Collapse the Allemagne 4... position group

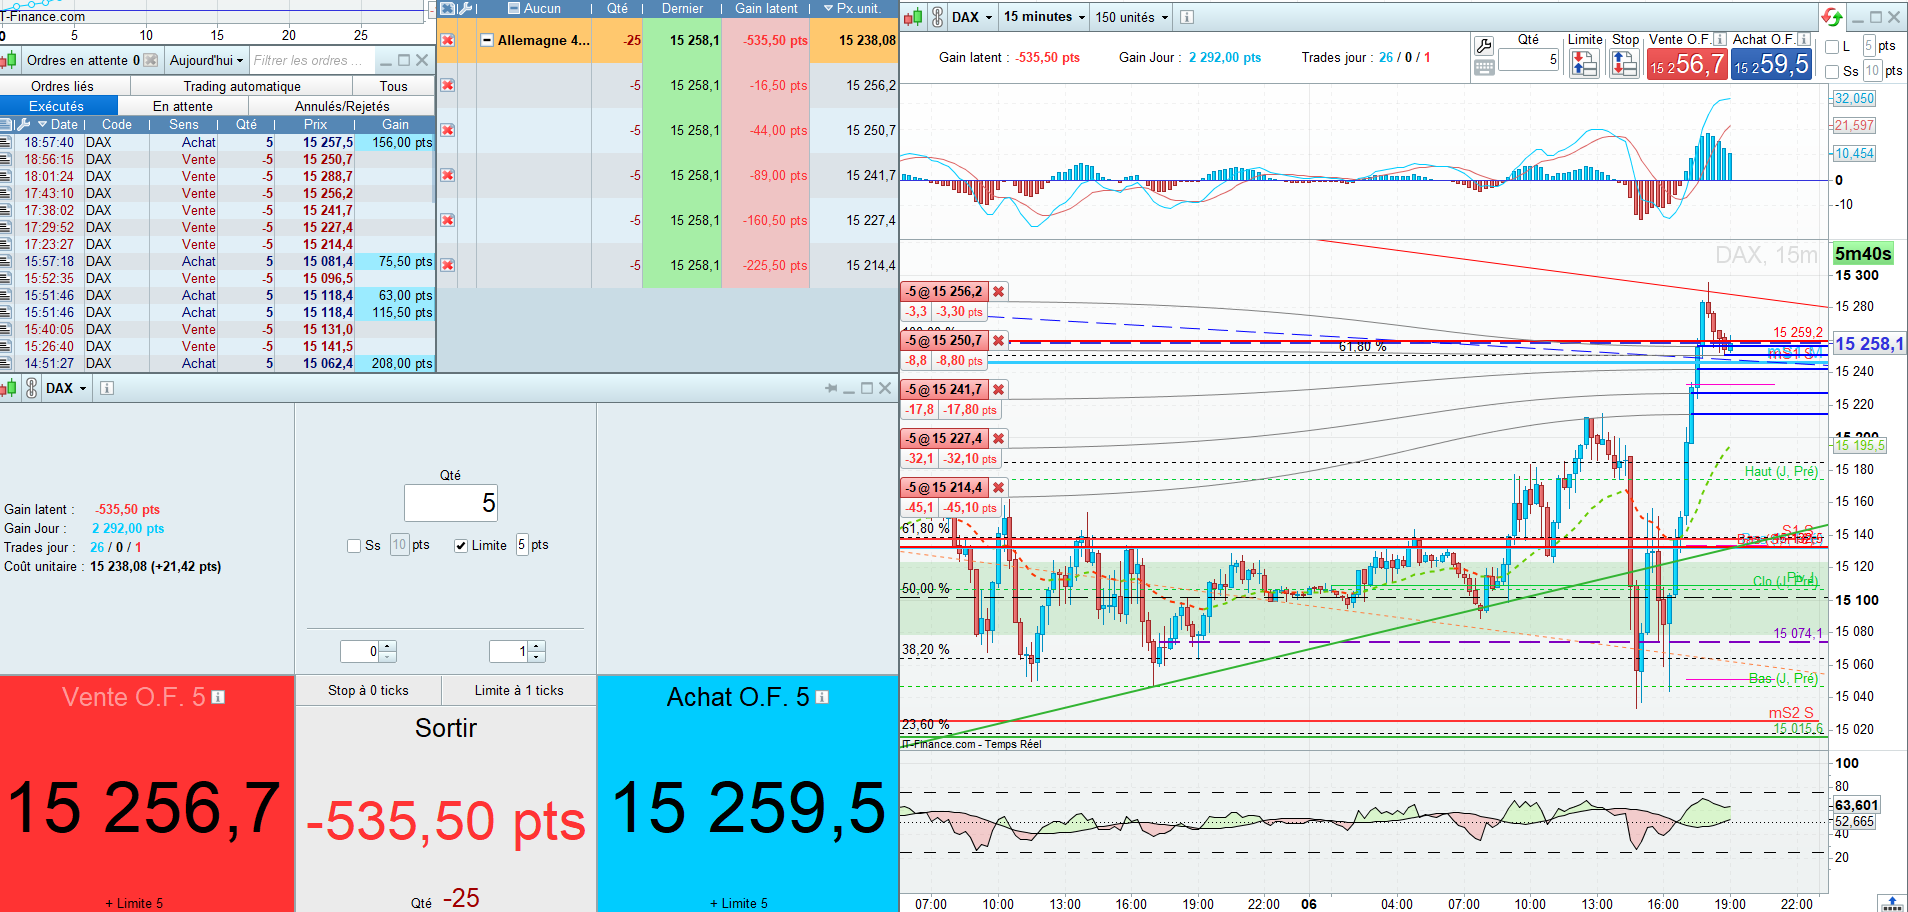pyautogui.click(x=487, y=41)
